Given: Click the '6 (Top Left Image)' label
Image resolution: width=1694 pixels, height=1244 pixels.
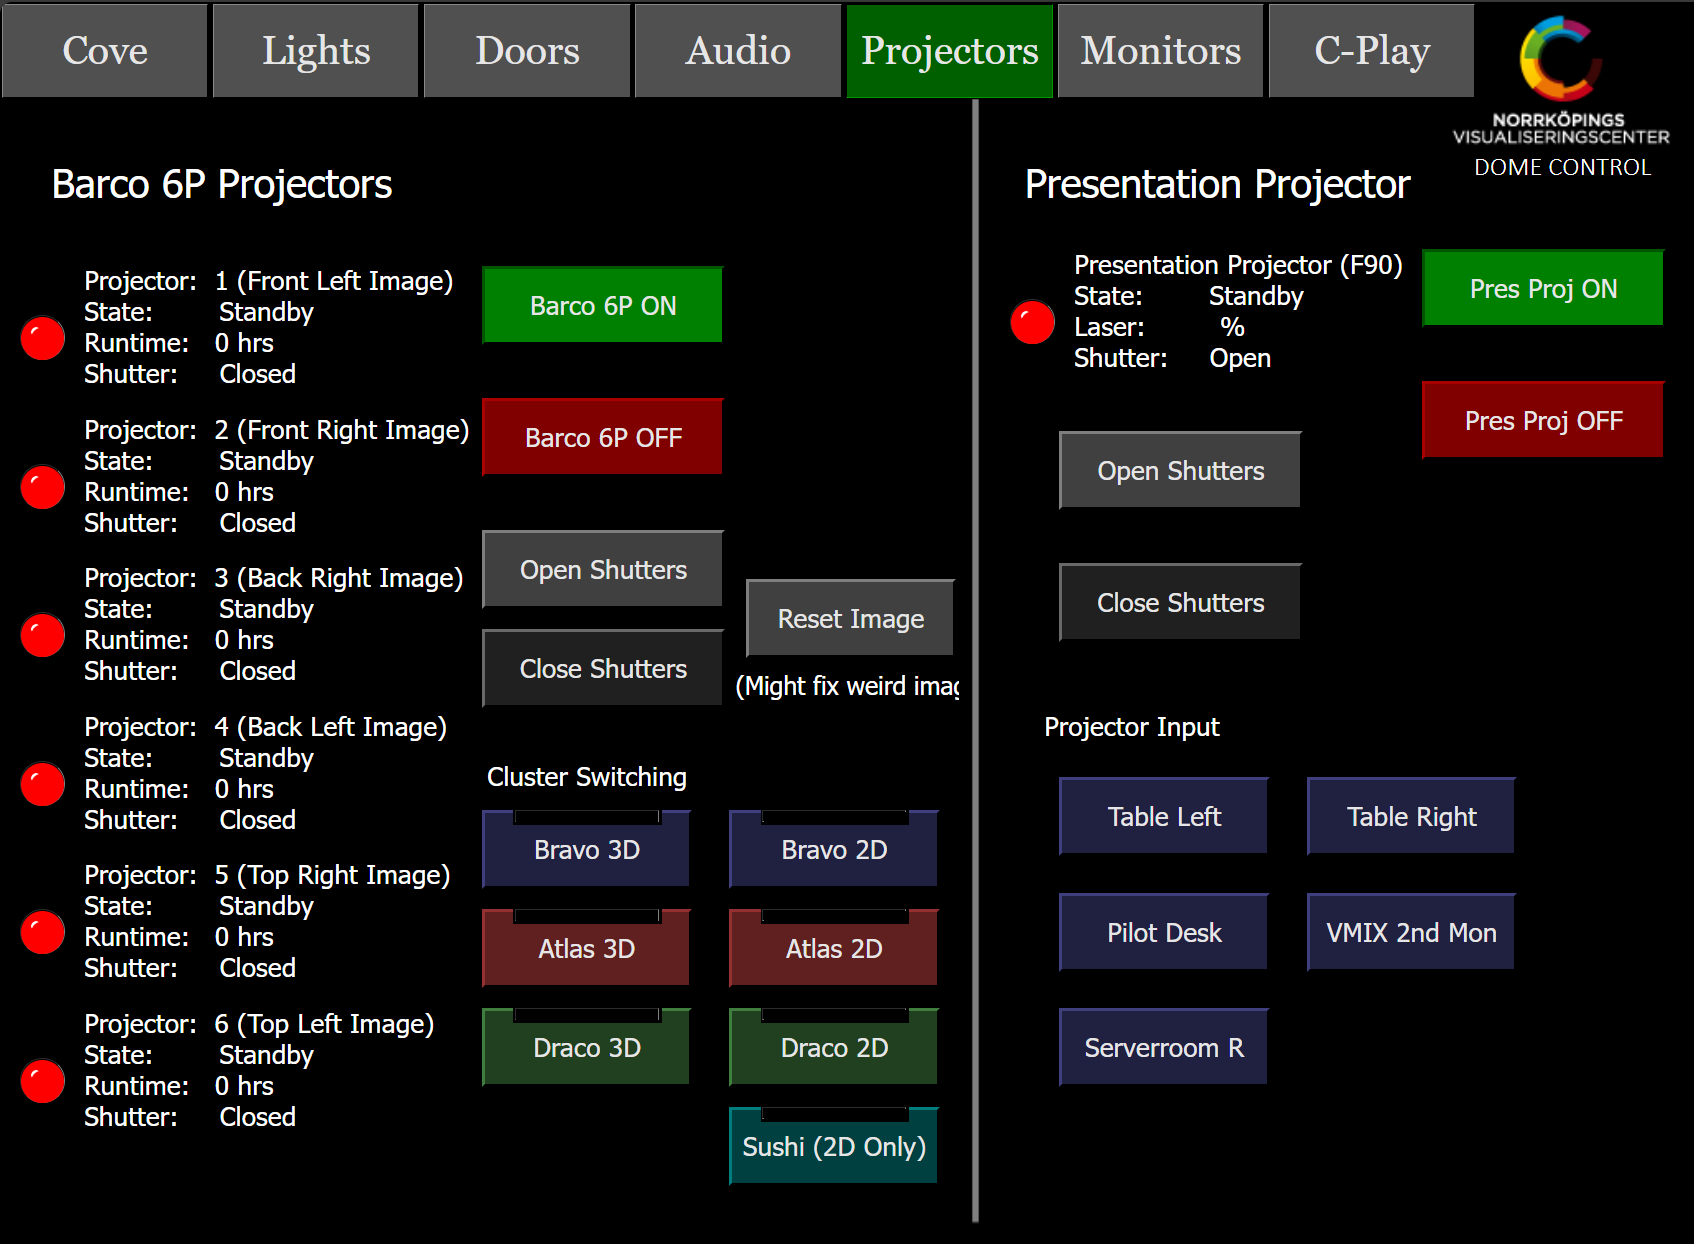Looking at the screenshot, I should click(325, 1024).
